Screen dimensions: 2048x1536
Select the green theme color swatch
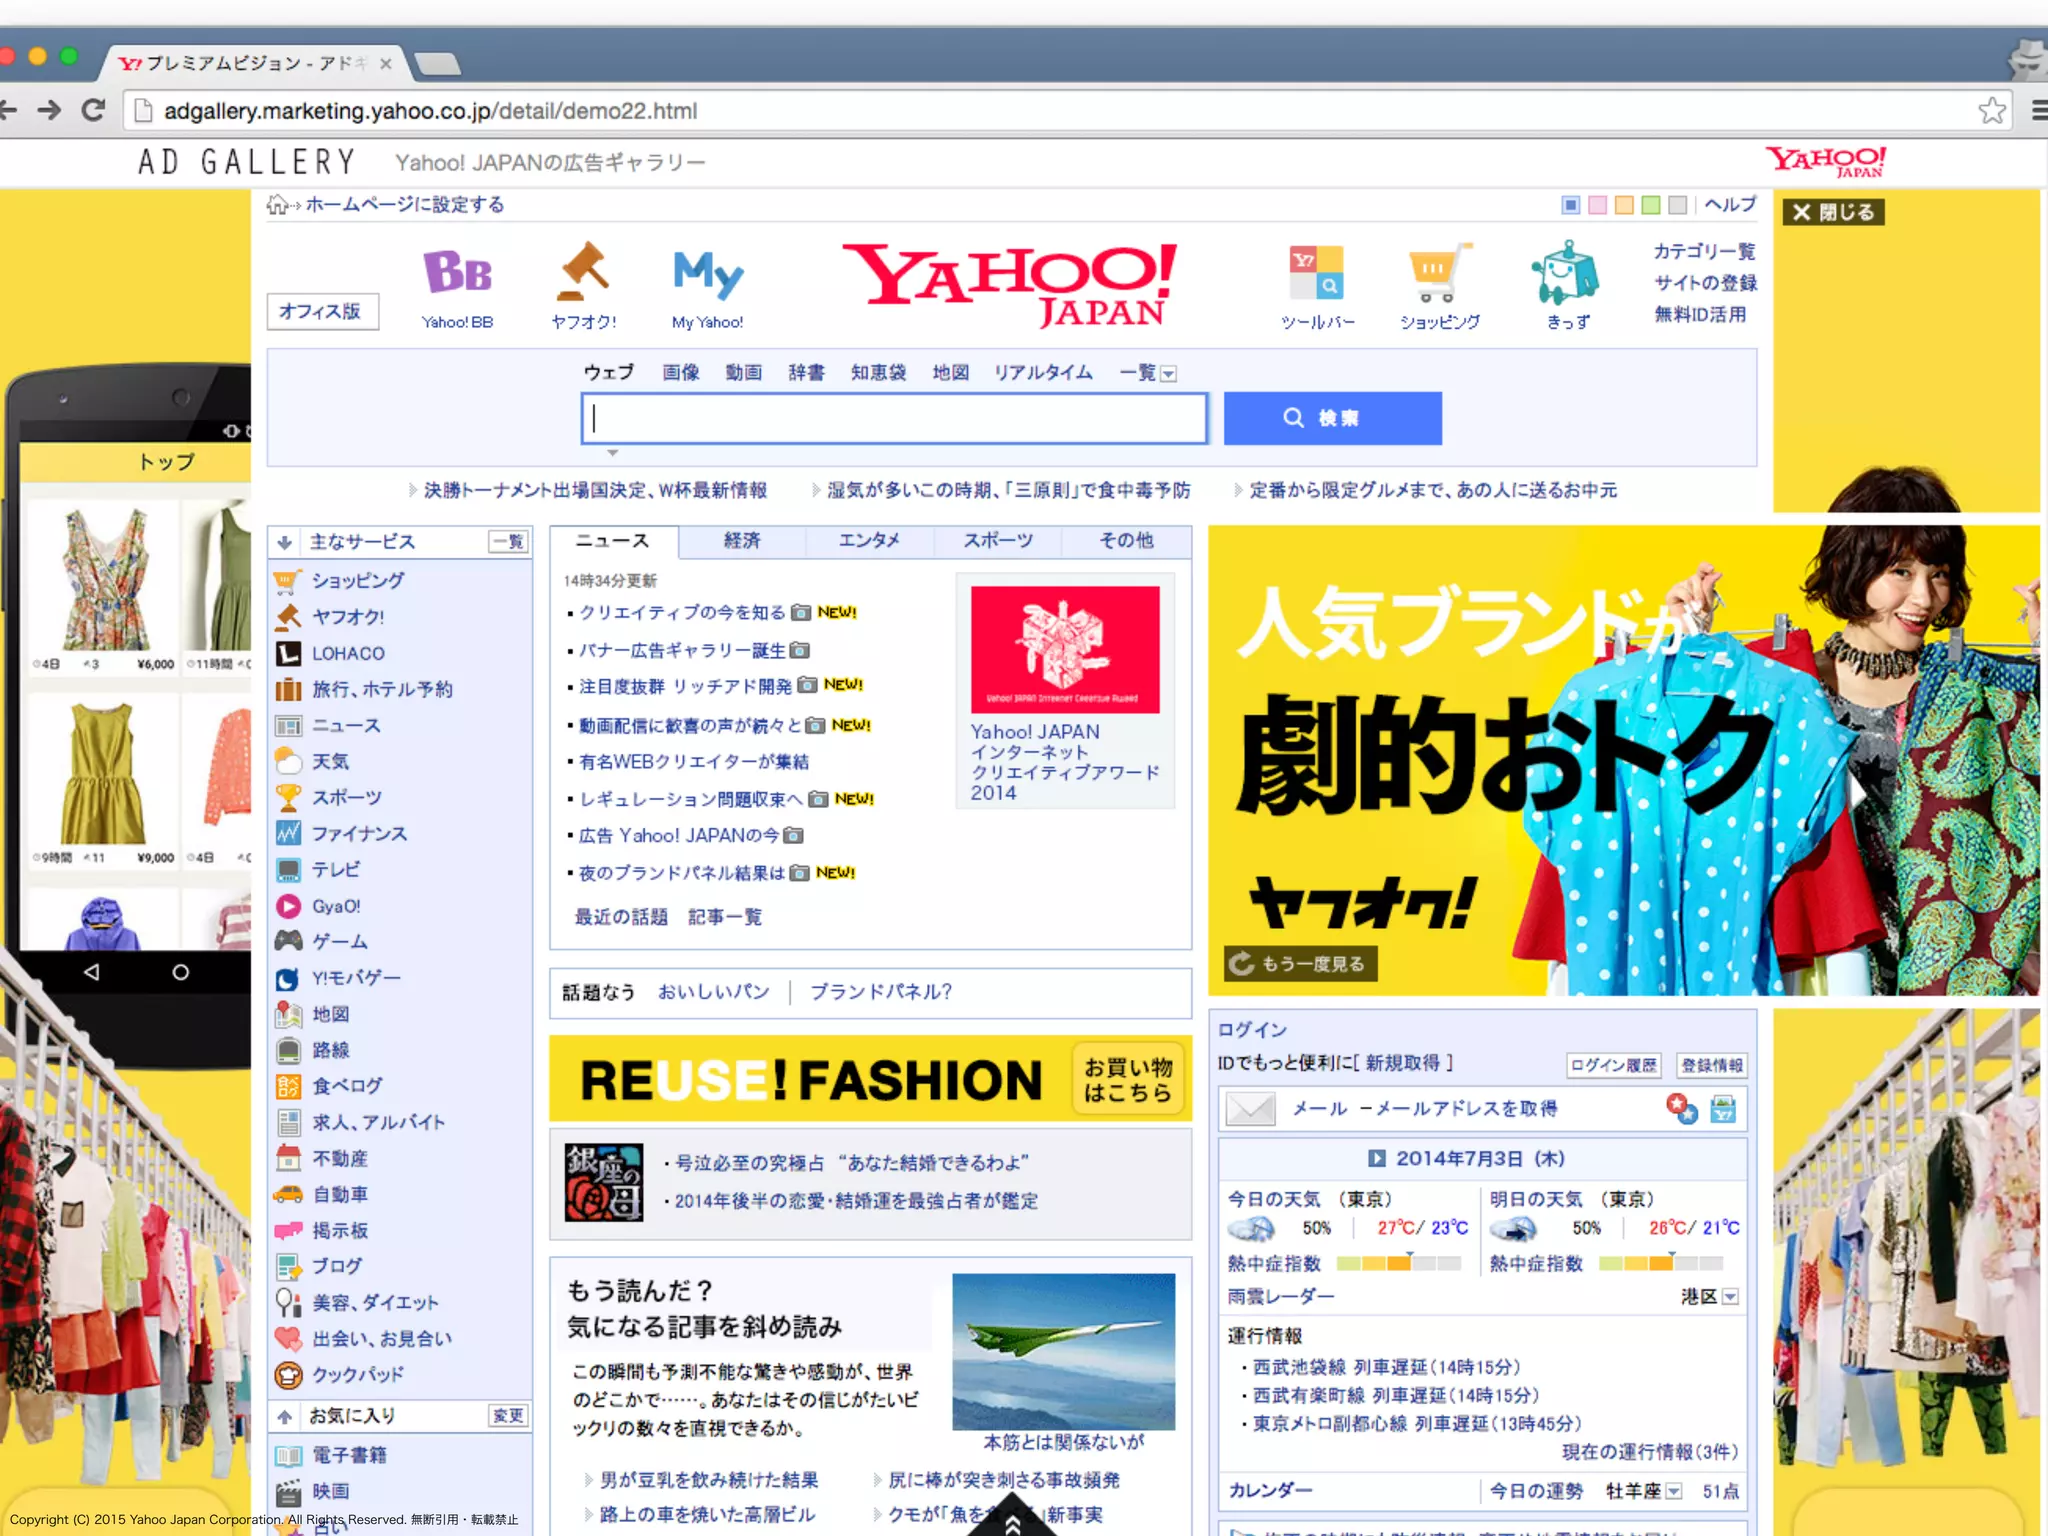coord(1651,205)
